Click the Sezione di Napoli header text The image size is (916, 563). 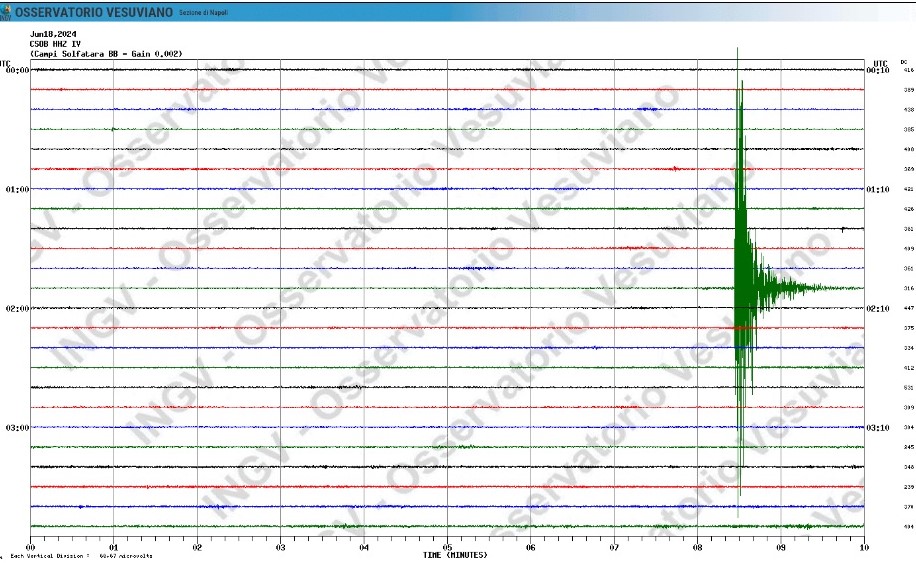coord(204,13)
